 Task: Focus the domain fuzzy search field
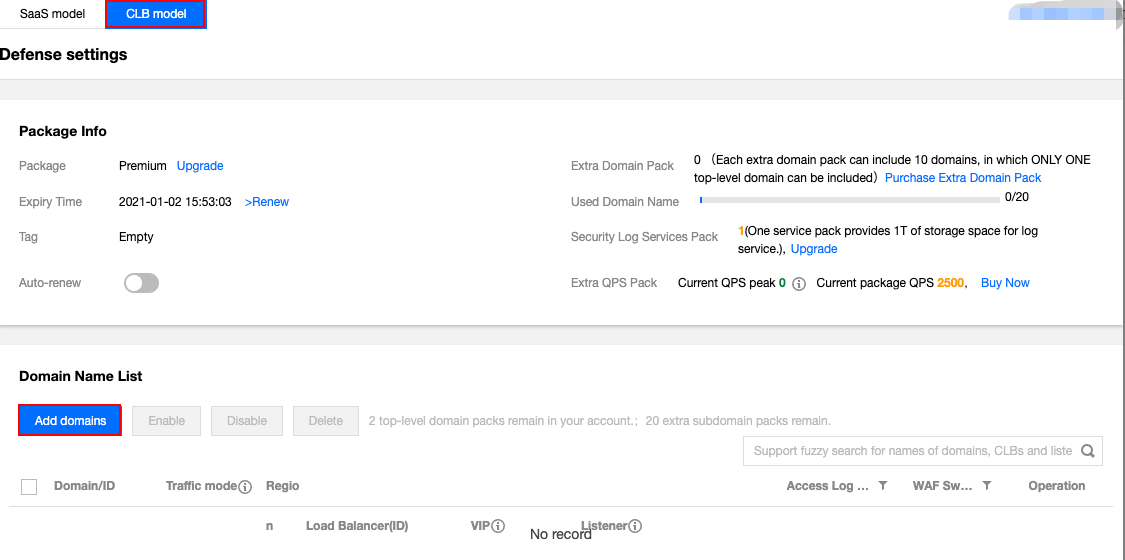click(x=912, y=451)
